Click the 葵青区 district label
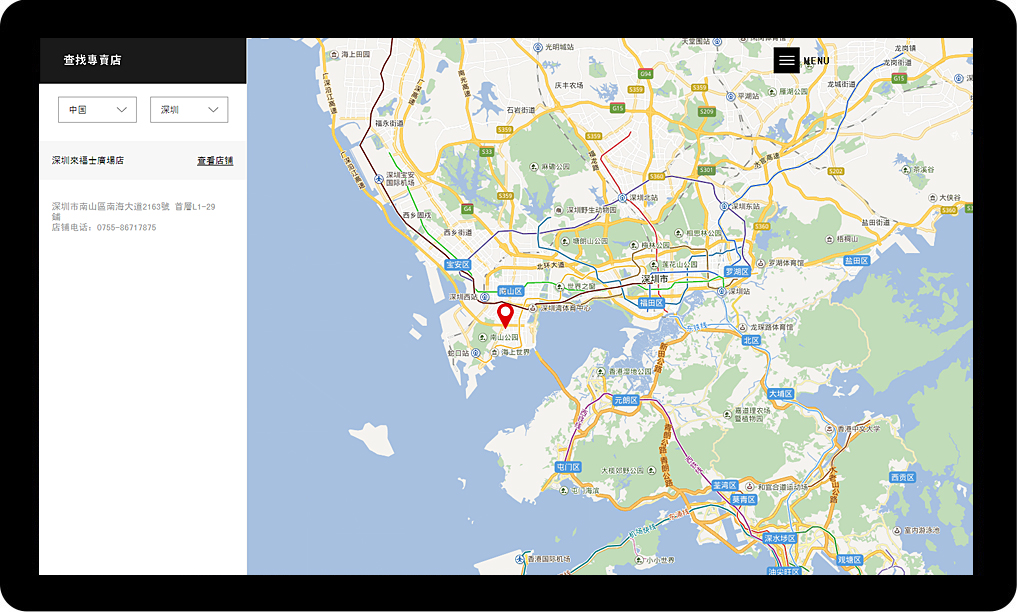 (x=744, y=499)
